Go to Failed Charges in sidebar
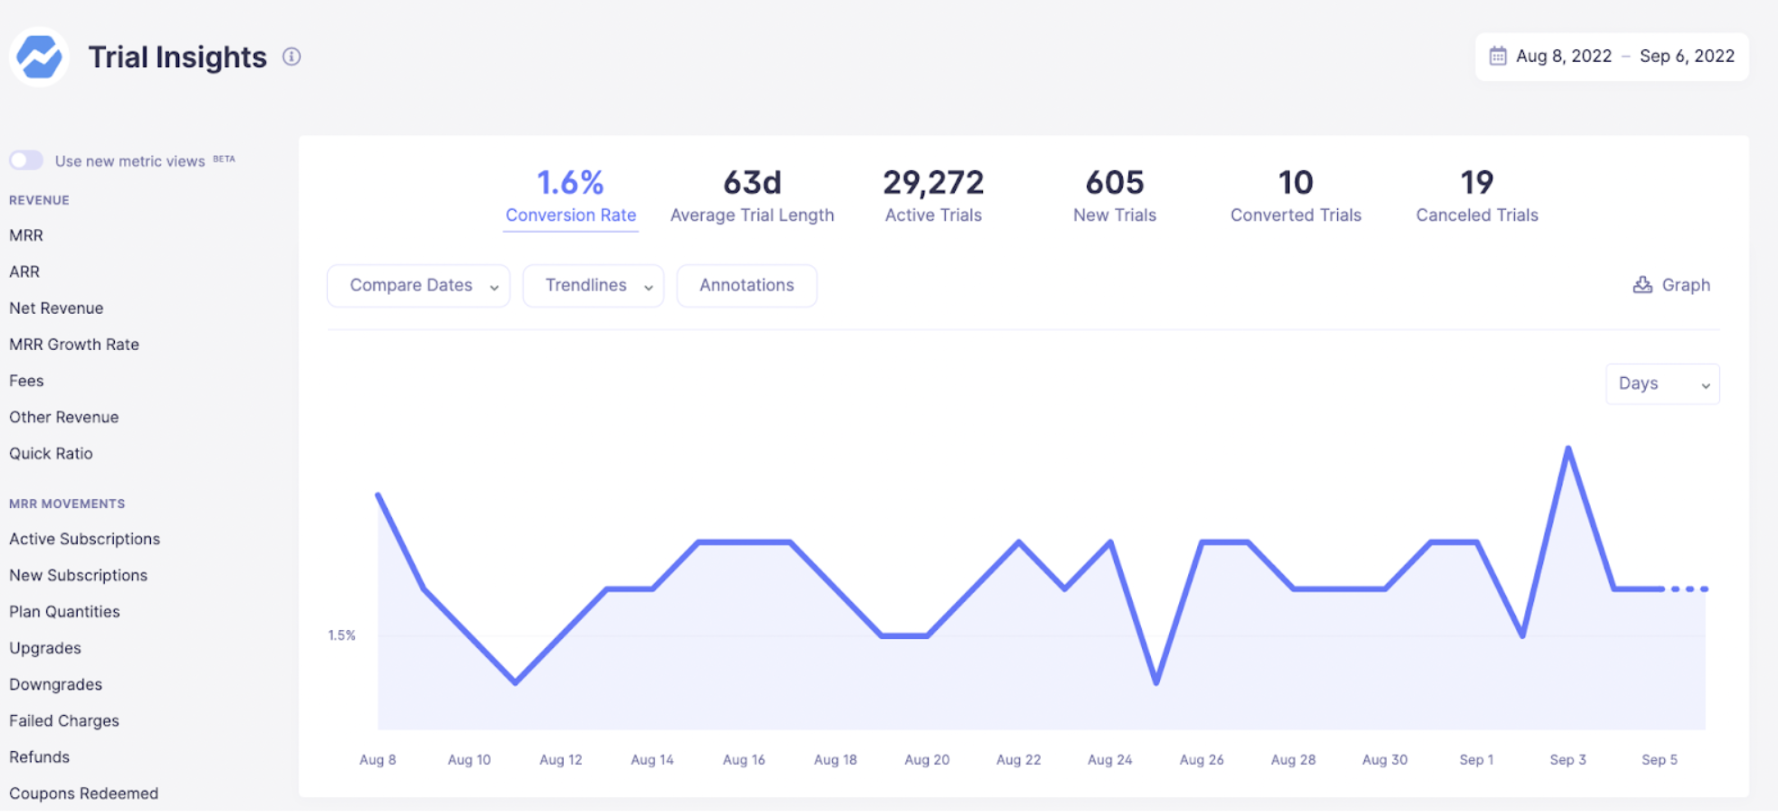The image size is (1778, 812). coord(64,721)
